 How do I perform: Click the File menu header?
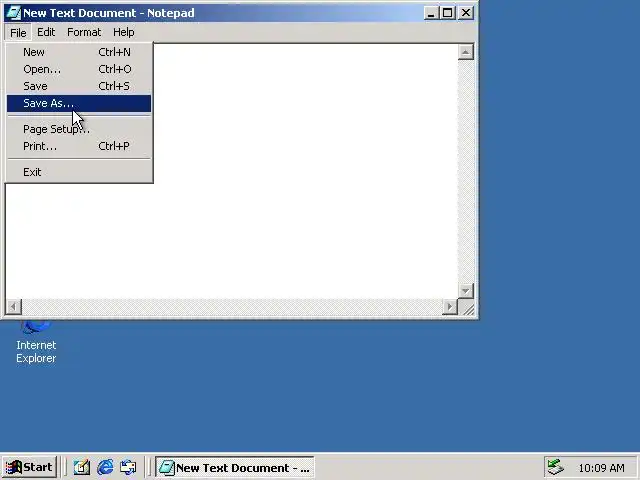(x=18, y=33)
